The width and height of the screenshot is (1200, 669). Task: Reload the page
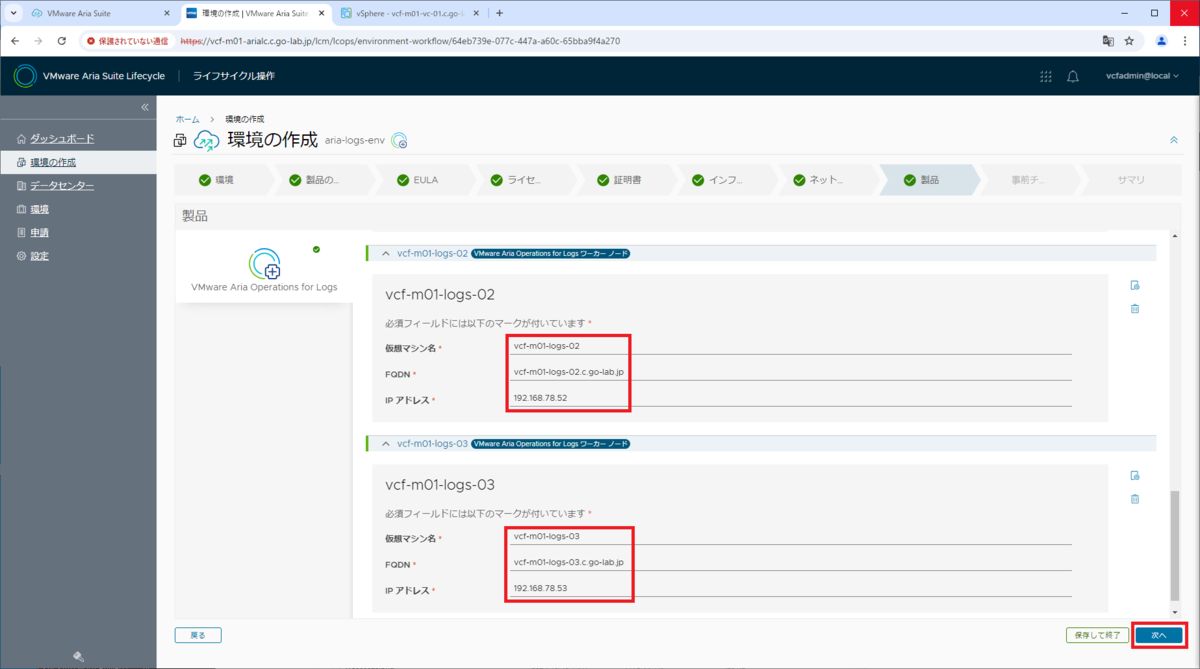coord(62,41)
